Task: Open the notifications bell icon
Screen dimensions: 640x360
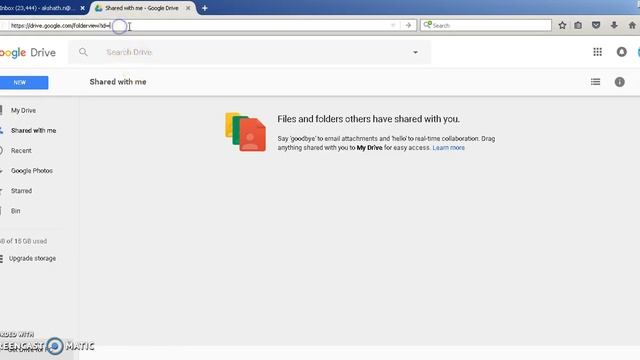Action: pyautogui.click(x=621, y=52)
